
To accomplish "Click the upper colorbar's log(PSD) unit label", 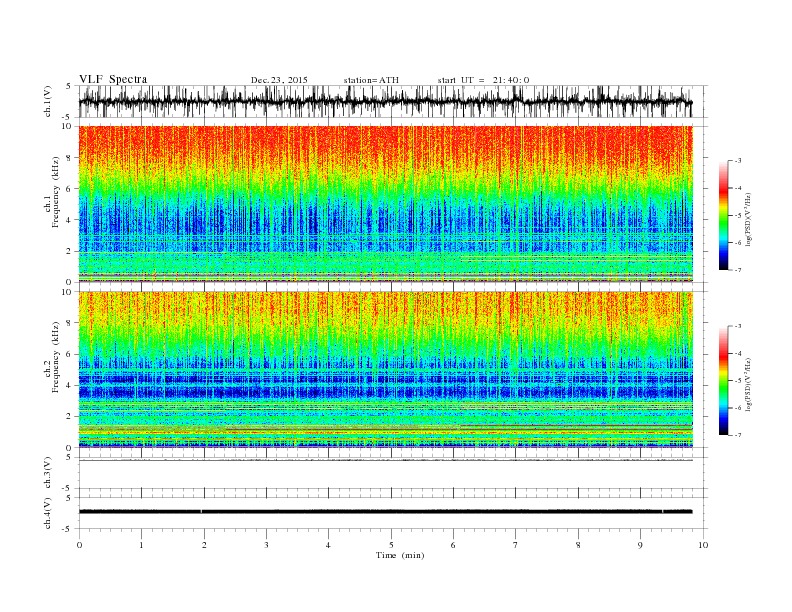I will tap(748, 219).
